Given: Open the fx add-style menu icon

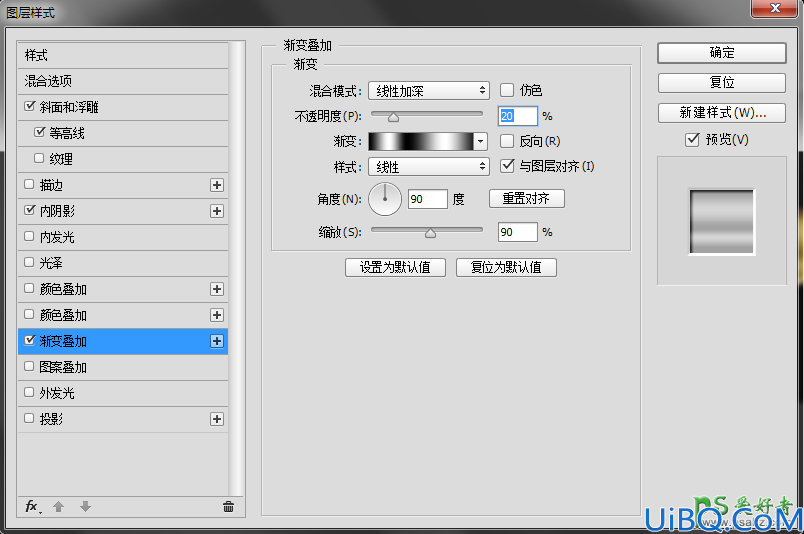Looking at the screenshot, I should tap(33, 507).
